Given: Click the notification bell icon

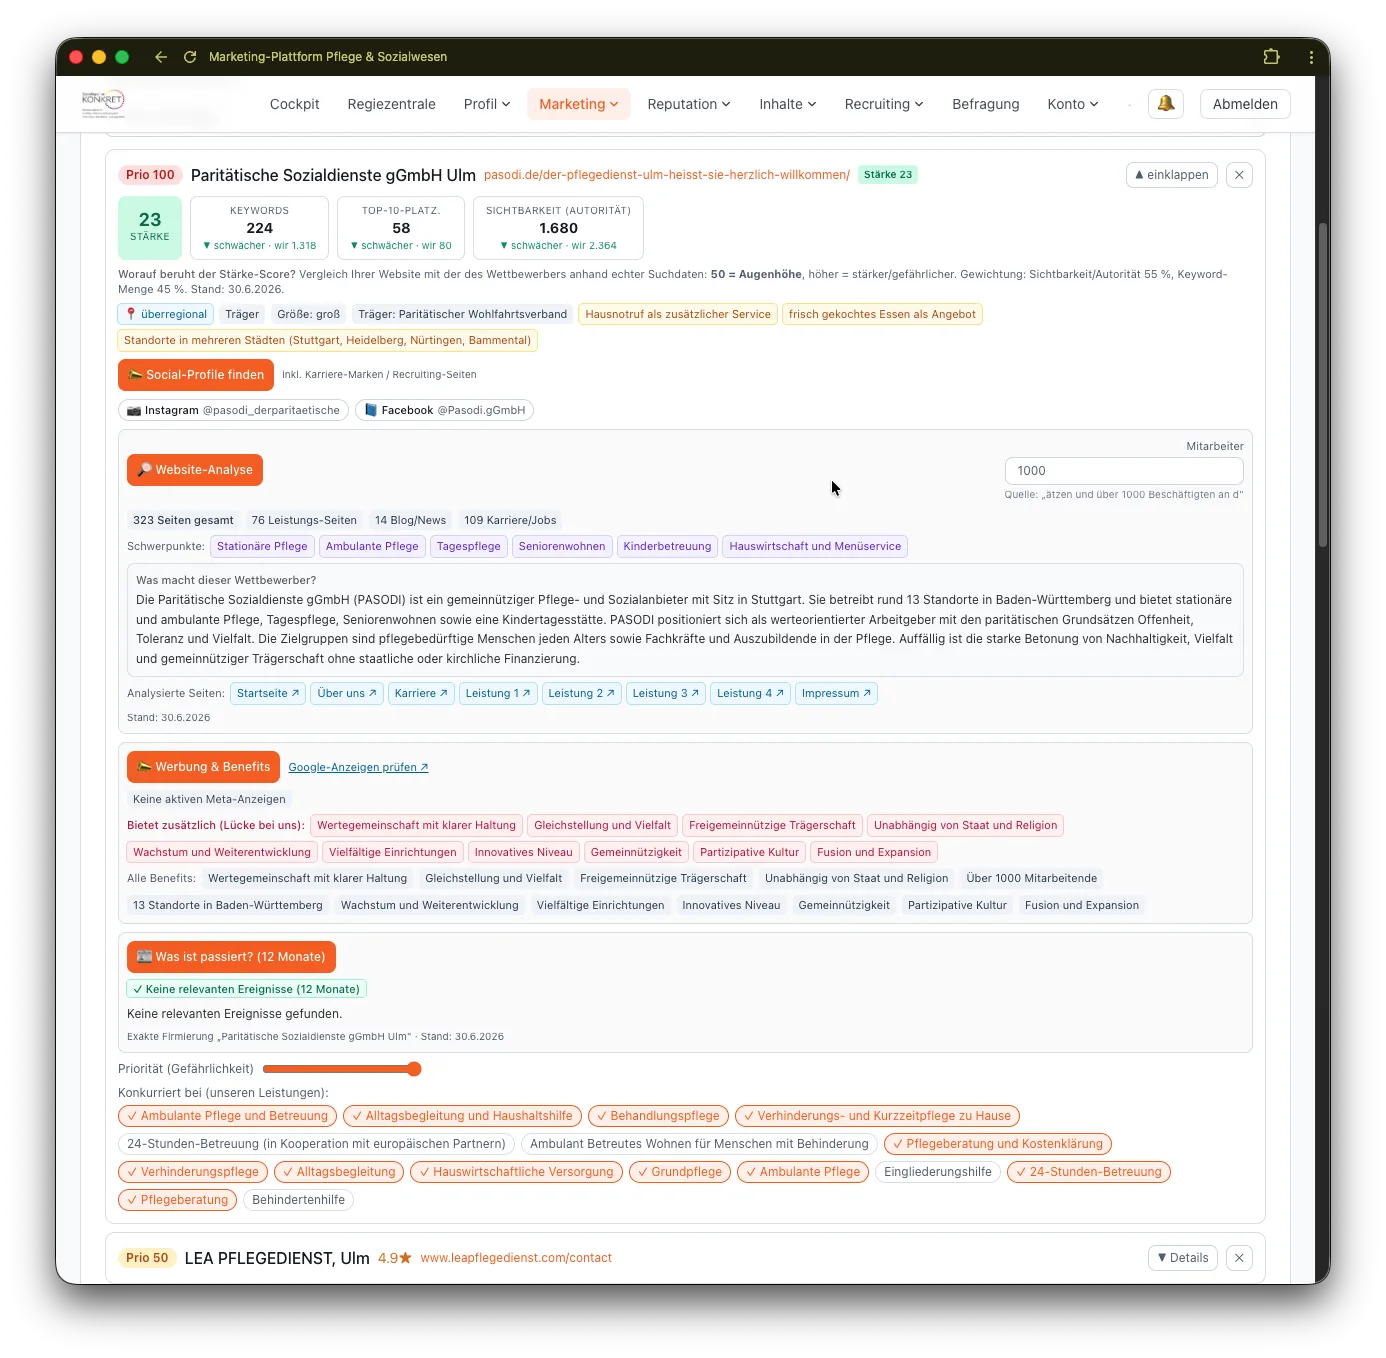Looking at the screenshot, I should coord(1166,104).
